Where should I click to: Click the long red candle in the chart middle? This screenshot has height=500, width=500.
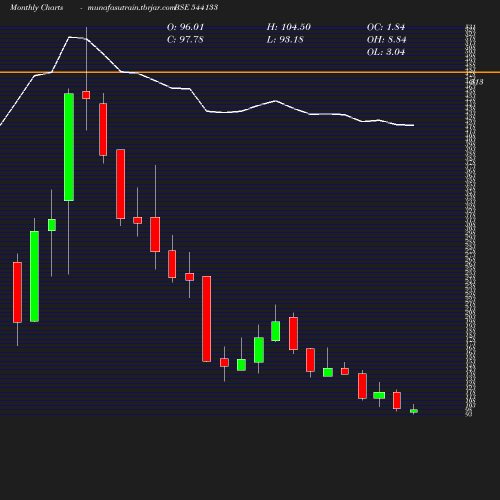point(207,319)
